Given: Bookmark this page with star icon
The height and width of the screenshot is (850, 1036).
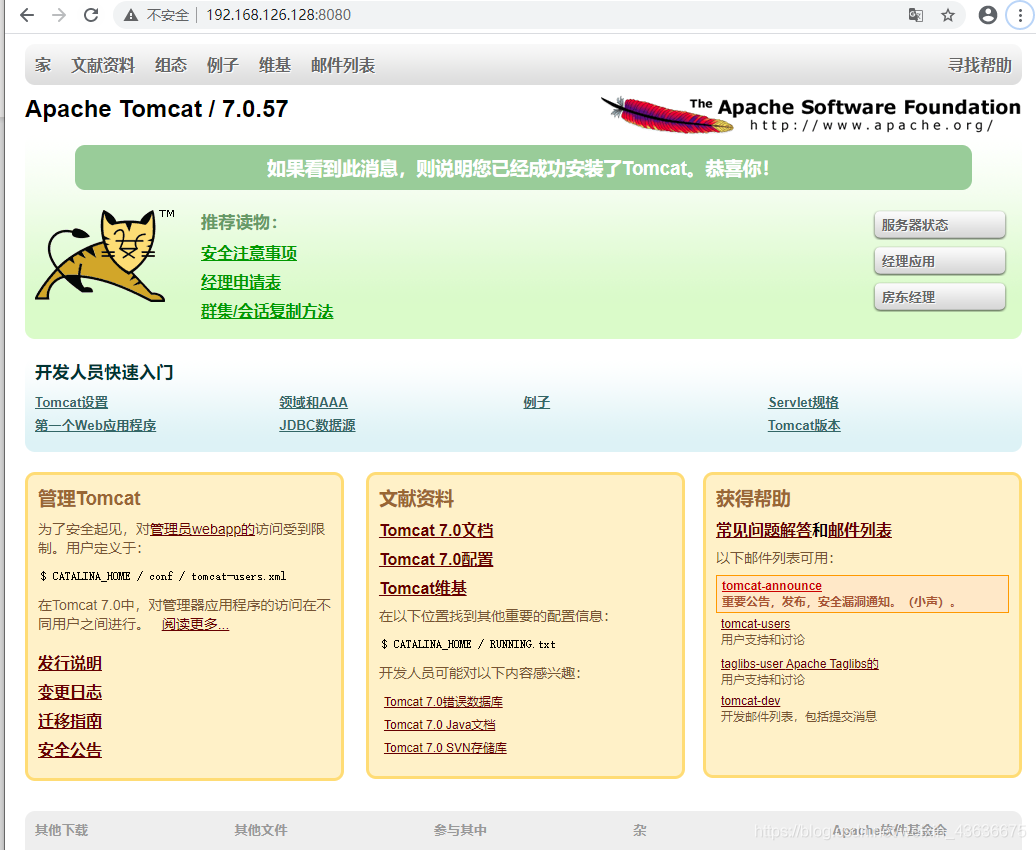Looking at the screenshot, I should [x=948, y=15].
